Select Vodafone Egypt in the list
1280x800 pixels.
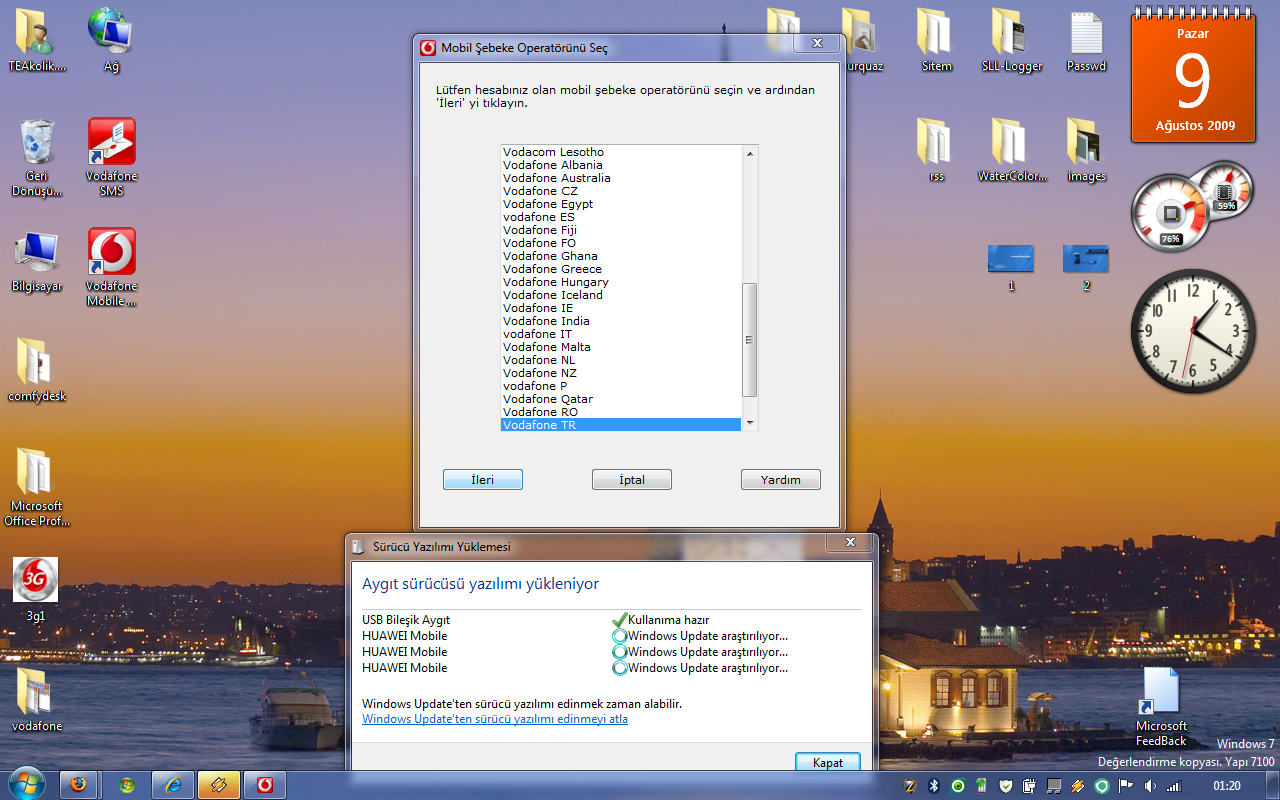point(621,204)
